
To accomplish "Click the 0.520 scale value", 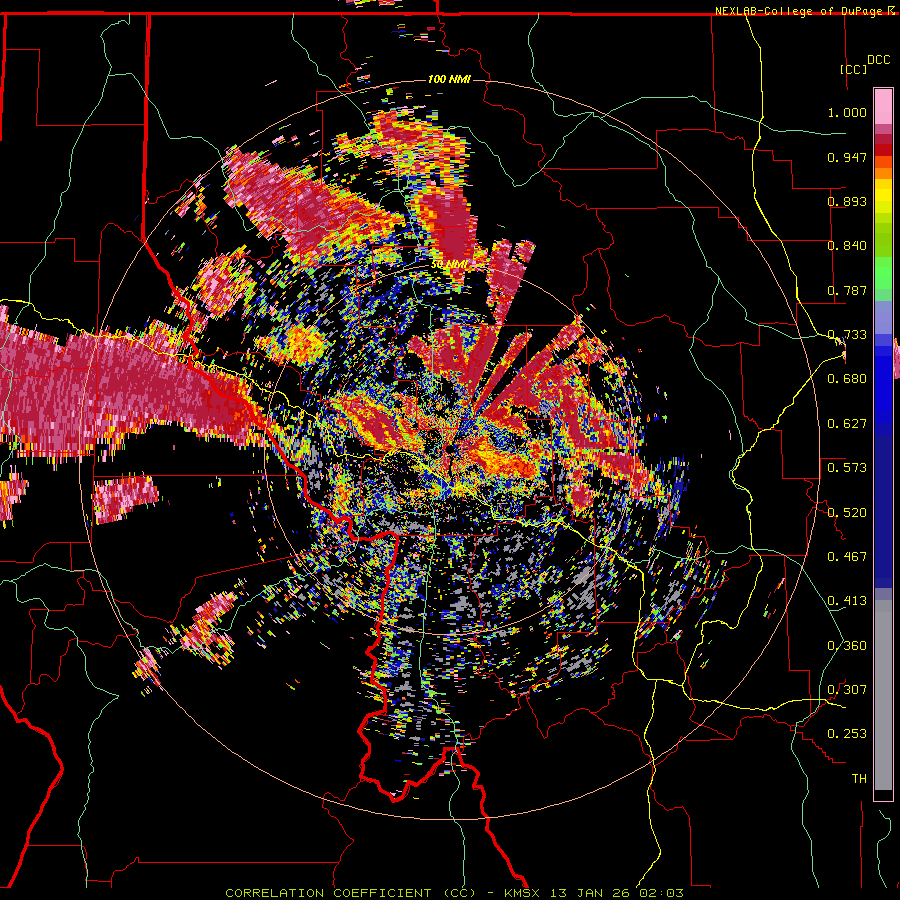I will [847, 513].
